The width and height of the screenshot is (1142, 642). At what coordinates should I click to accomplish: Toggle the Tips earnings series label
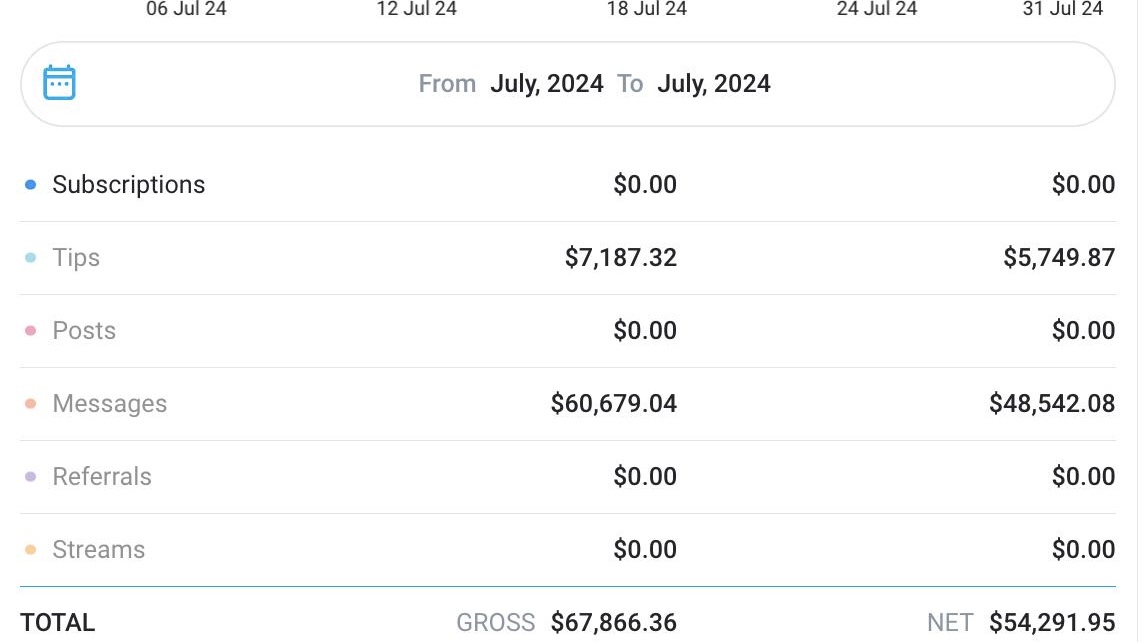76,258
